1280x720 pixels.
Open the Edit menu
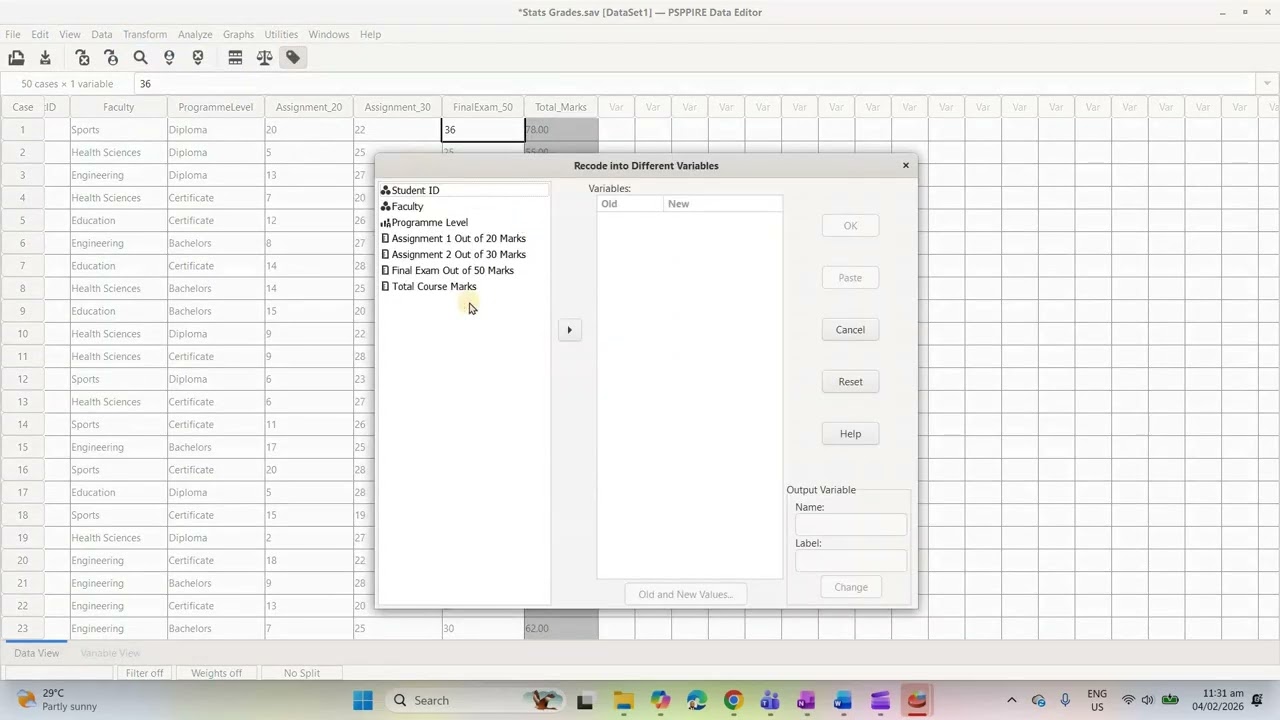[40, 34]
